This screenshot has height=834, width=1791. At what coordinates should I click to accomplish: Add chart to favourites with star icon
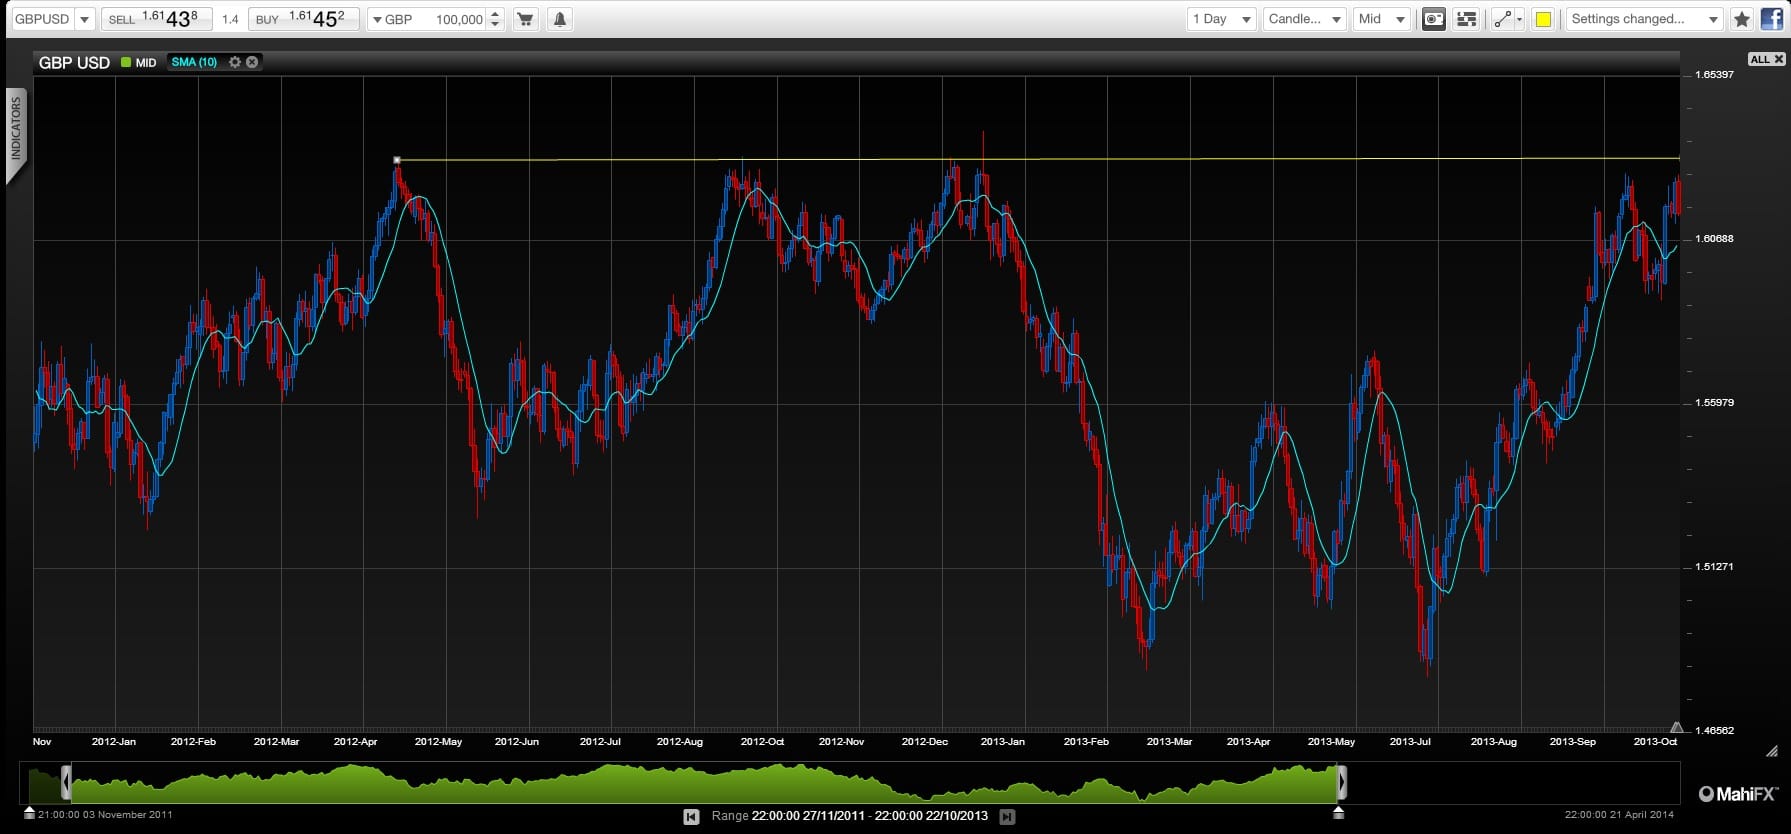coord(1742,19)
